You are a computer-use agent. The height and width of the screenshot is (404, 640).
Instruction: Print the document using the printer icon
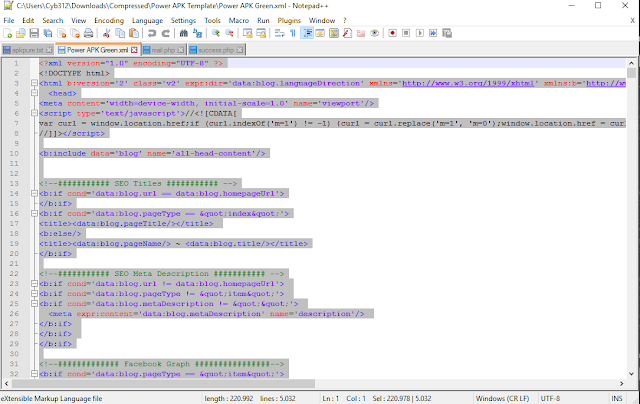click(88, 33)
